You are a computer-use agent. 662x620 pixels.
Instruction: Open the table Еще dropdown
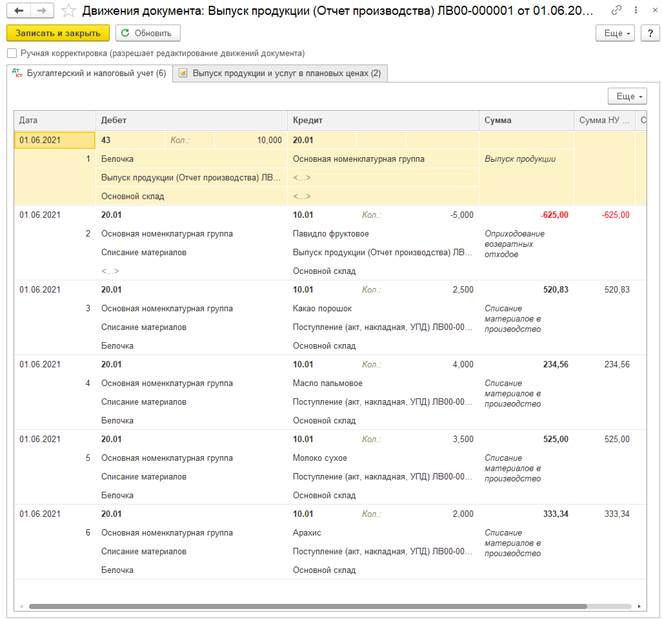[627, 97]
